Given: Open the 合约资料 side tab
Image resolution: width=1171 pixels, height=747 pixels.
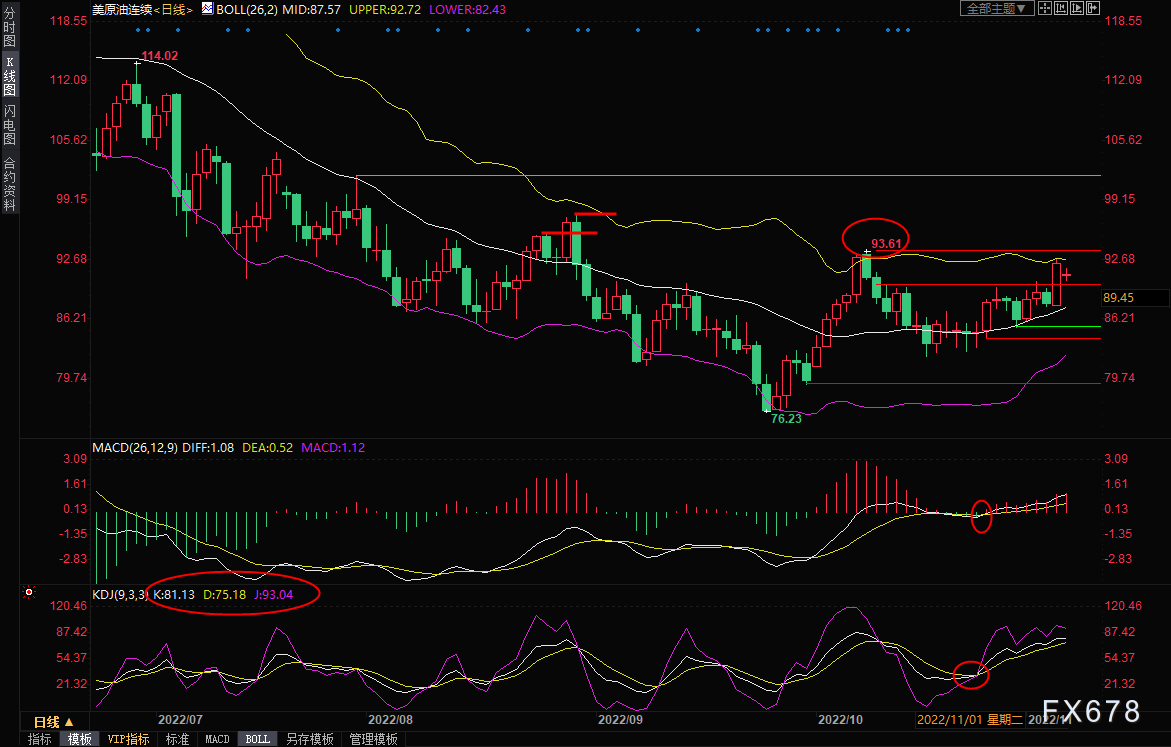Looking at the screenshot, I should (9, 184).
